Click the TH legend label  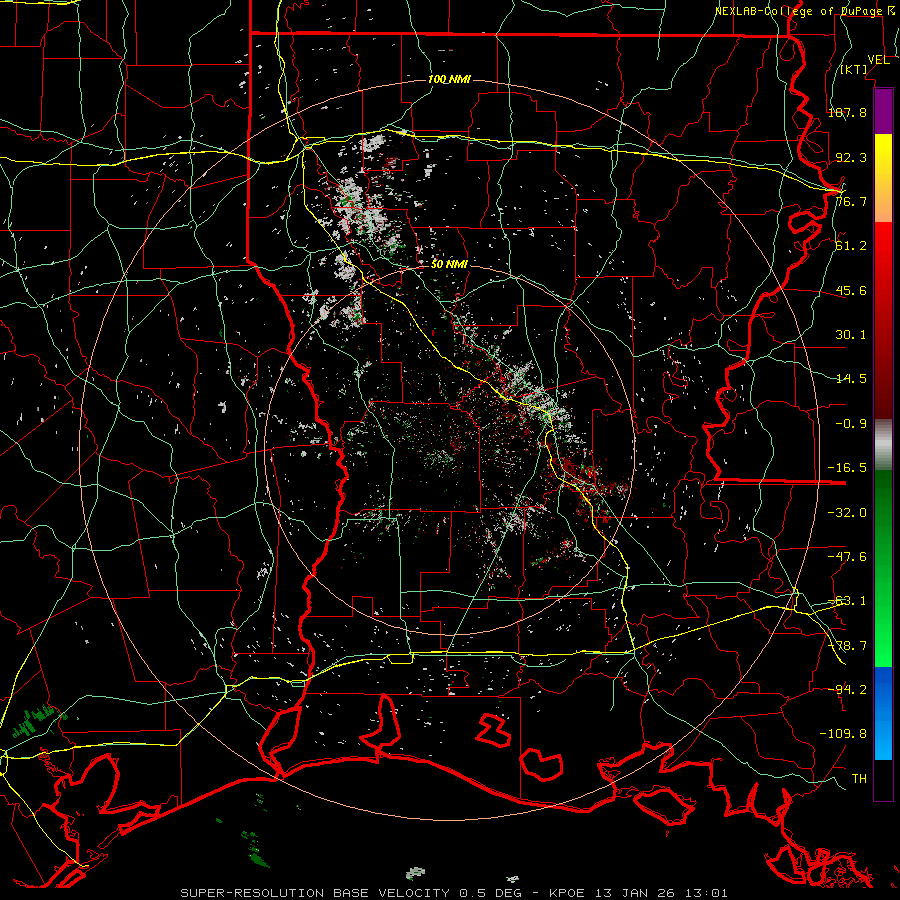click(x=859, y=778)
